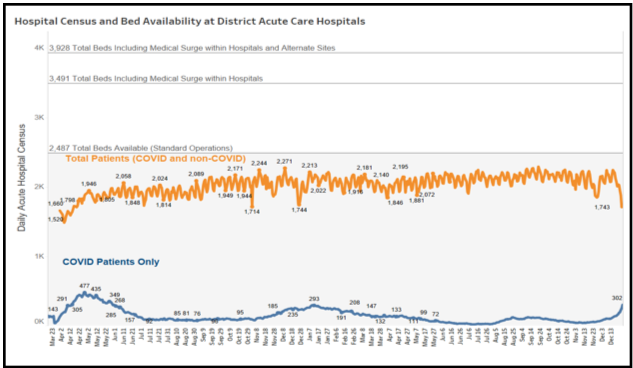Click the 185 COVID data label
Screen dimensions: 633x368
[x=272, y=307]
